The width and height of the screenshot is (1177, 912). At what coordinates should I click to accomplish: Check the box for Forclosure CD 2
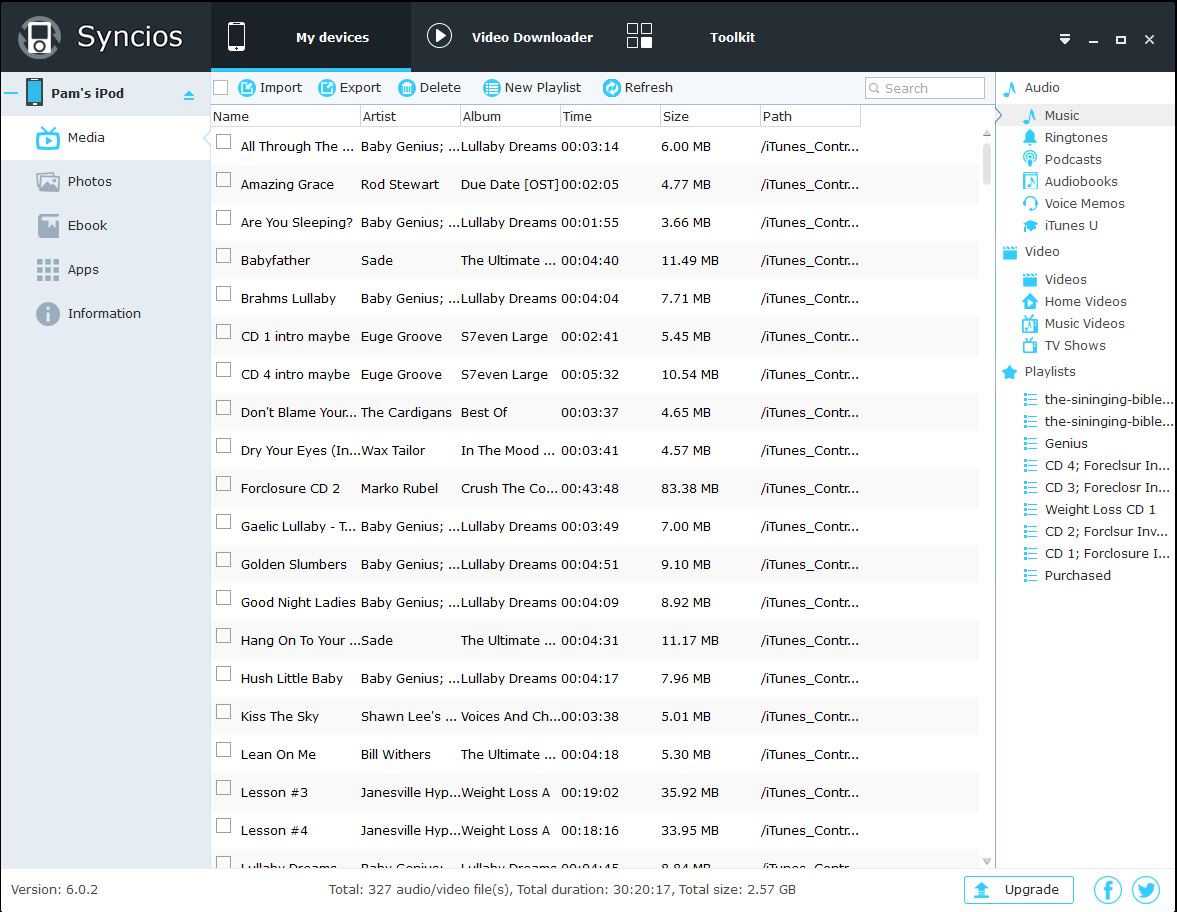(x=224, y=483)
